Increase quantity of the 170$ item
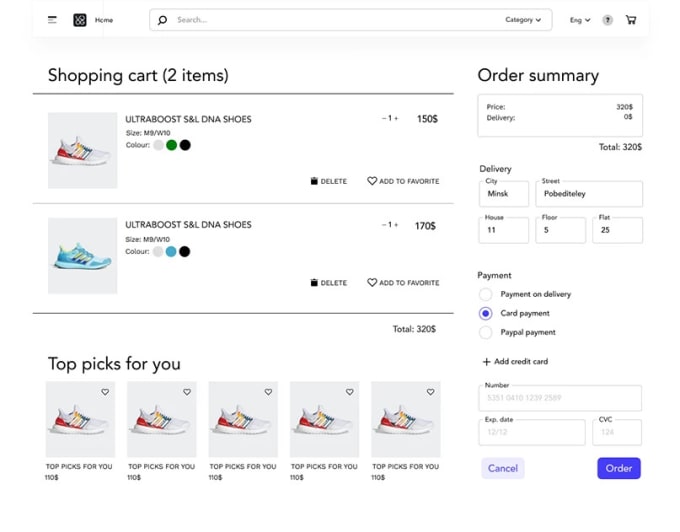This screenshot has width=680, height=532. point(396,225)
